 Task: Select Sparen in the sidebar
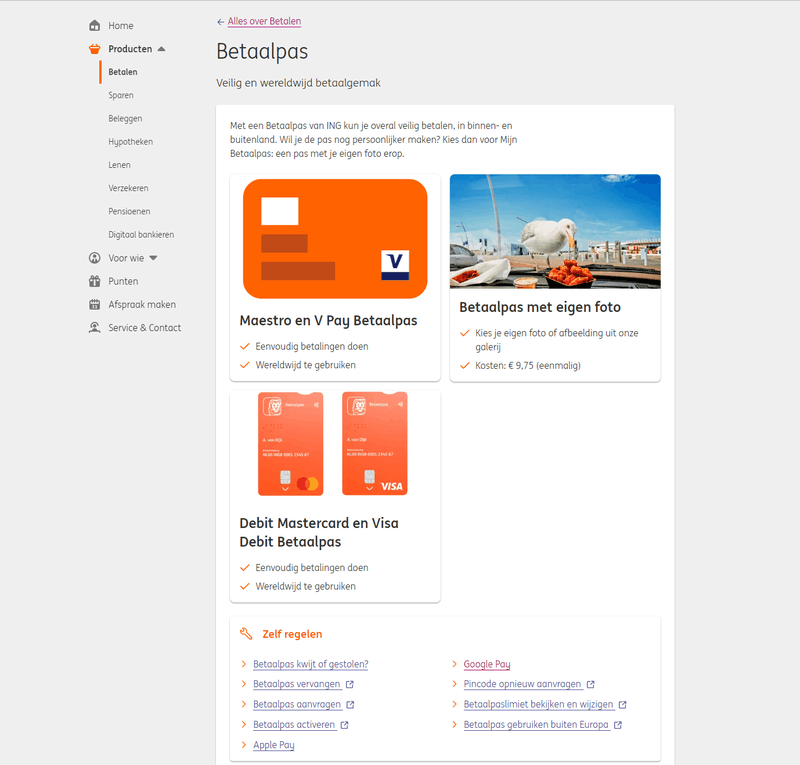(121, 95)
